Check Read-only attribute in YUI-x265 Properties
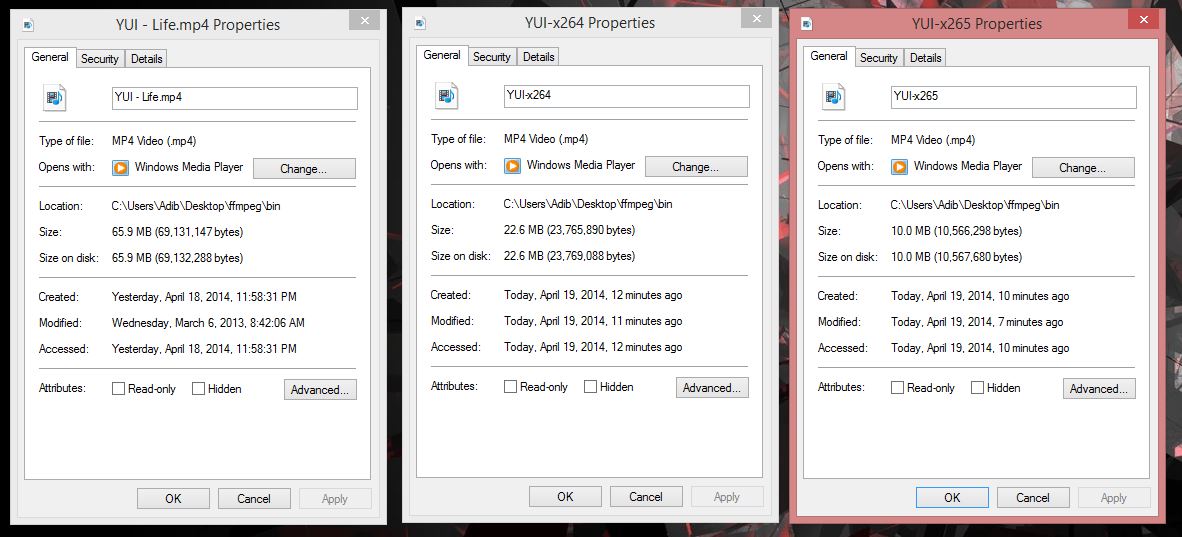This screenshot has width=1182, height=537. click(x=897, y=388)
